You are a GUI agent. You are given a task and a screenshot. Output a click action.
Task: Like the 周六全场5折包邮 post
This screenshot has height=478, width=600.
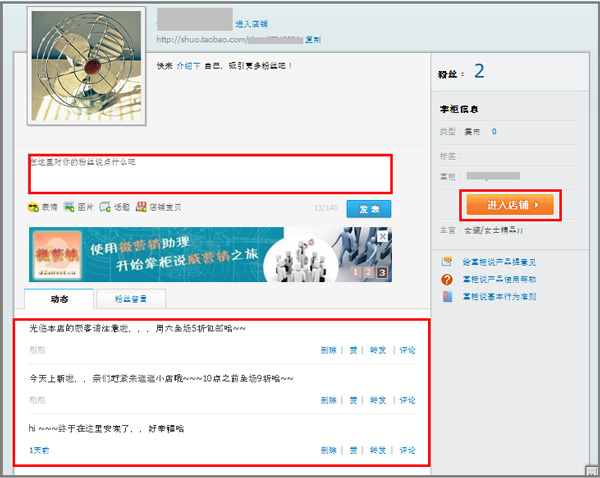coord(354,350)
